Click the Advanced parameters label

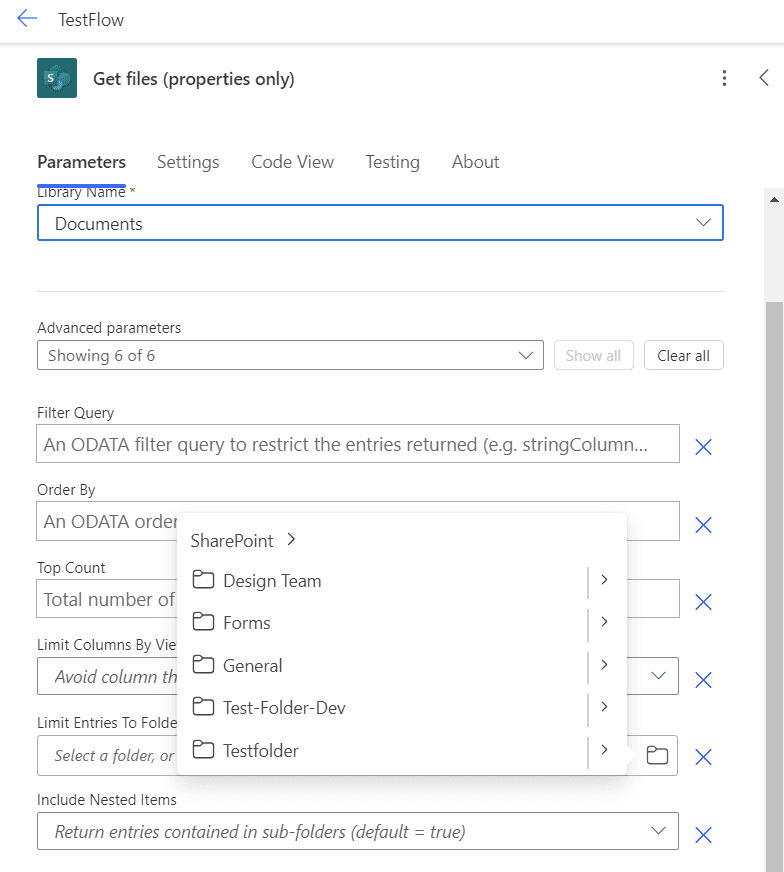(x=109, y=328)
